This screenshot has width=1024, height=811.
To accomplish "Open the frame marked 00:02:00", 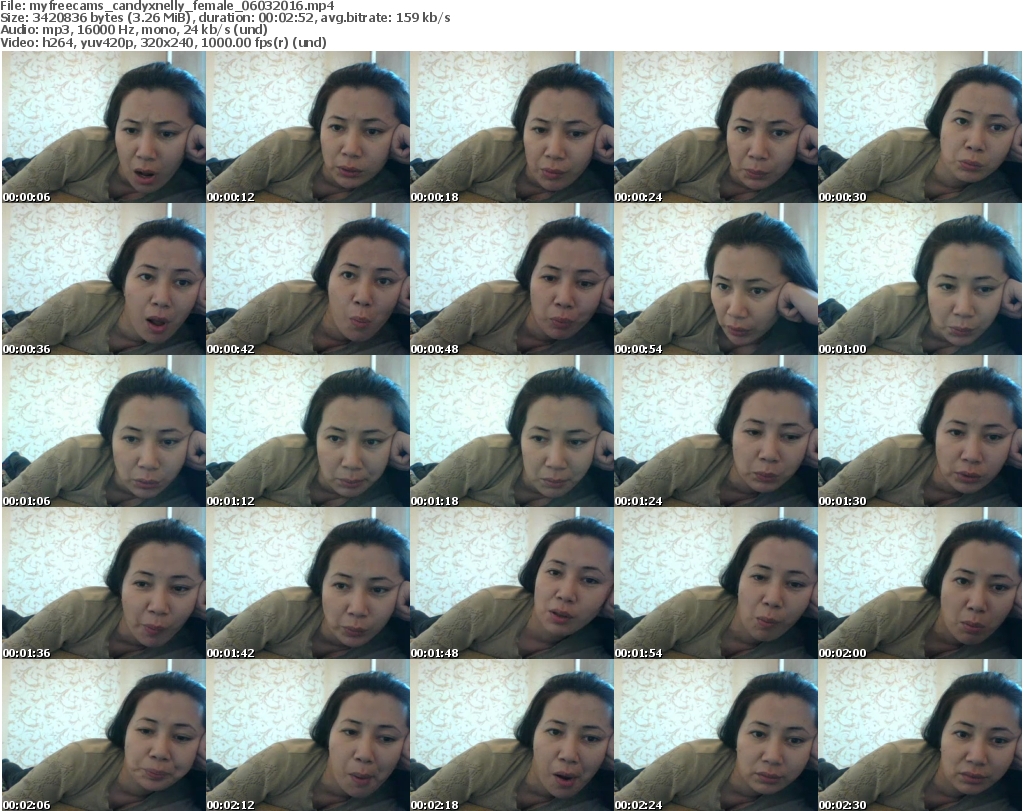I will 920,584.
